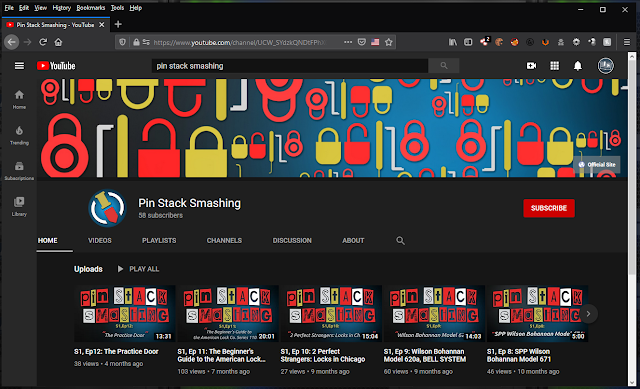Open the notifications bell
The height and width of the screenshot is (389, 640).
click(578, 66)
